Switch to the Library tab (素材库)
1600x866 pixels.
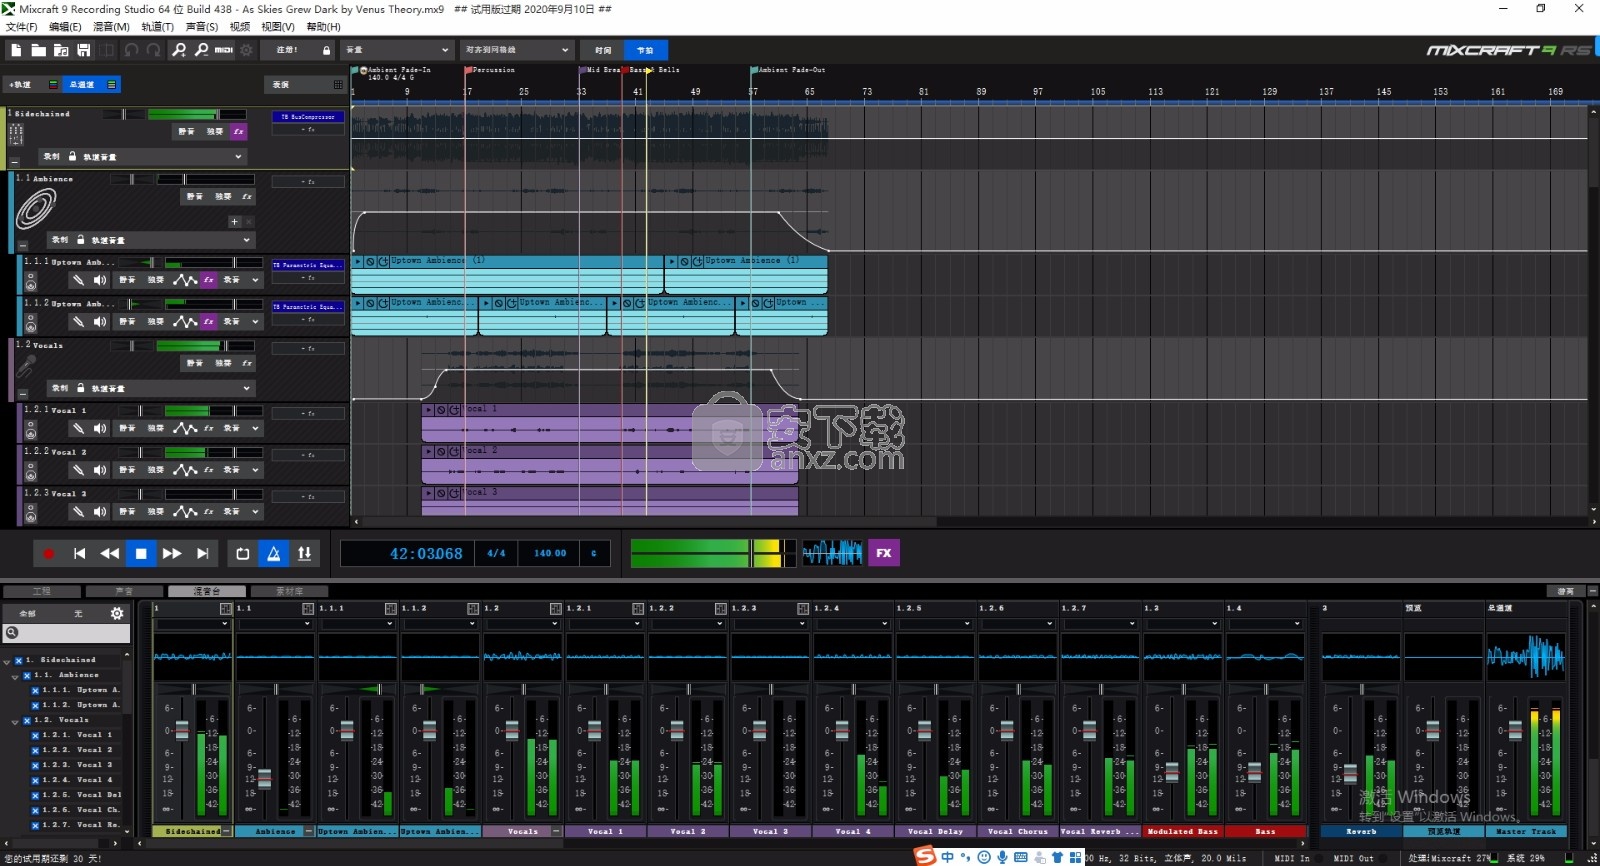point(289,591)
